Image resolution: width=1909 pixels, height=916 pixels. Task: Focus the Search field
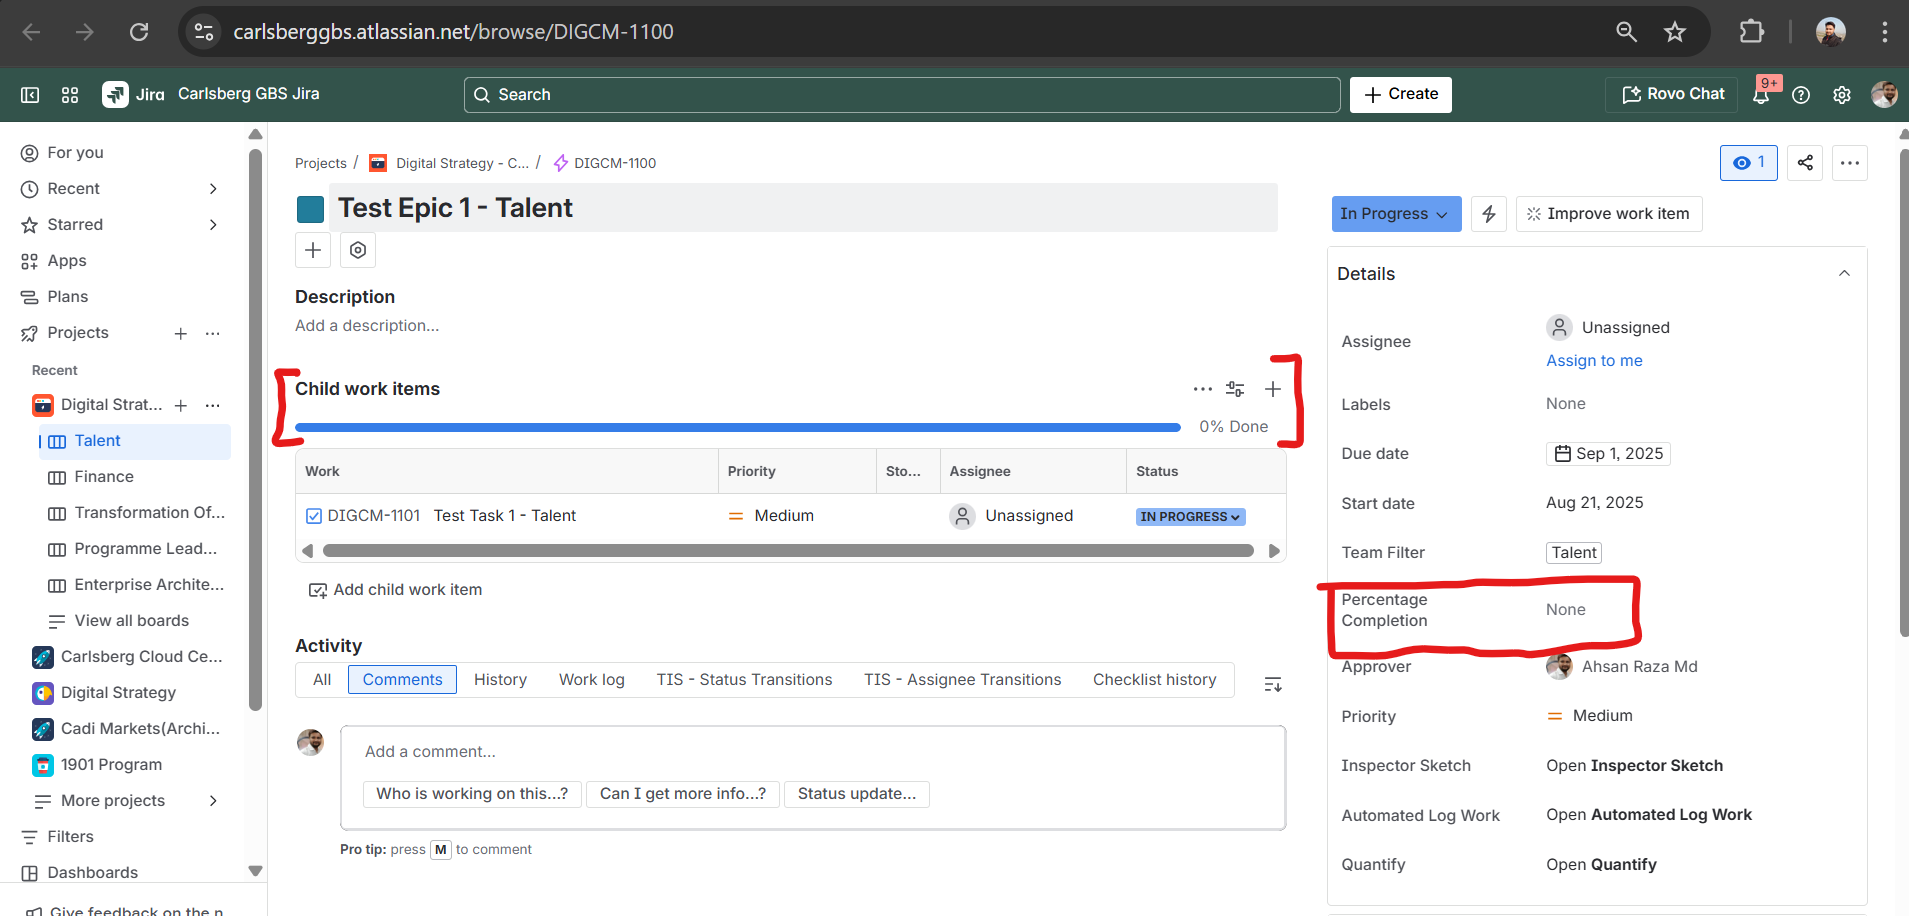(x=901, y=95)
